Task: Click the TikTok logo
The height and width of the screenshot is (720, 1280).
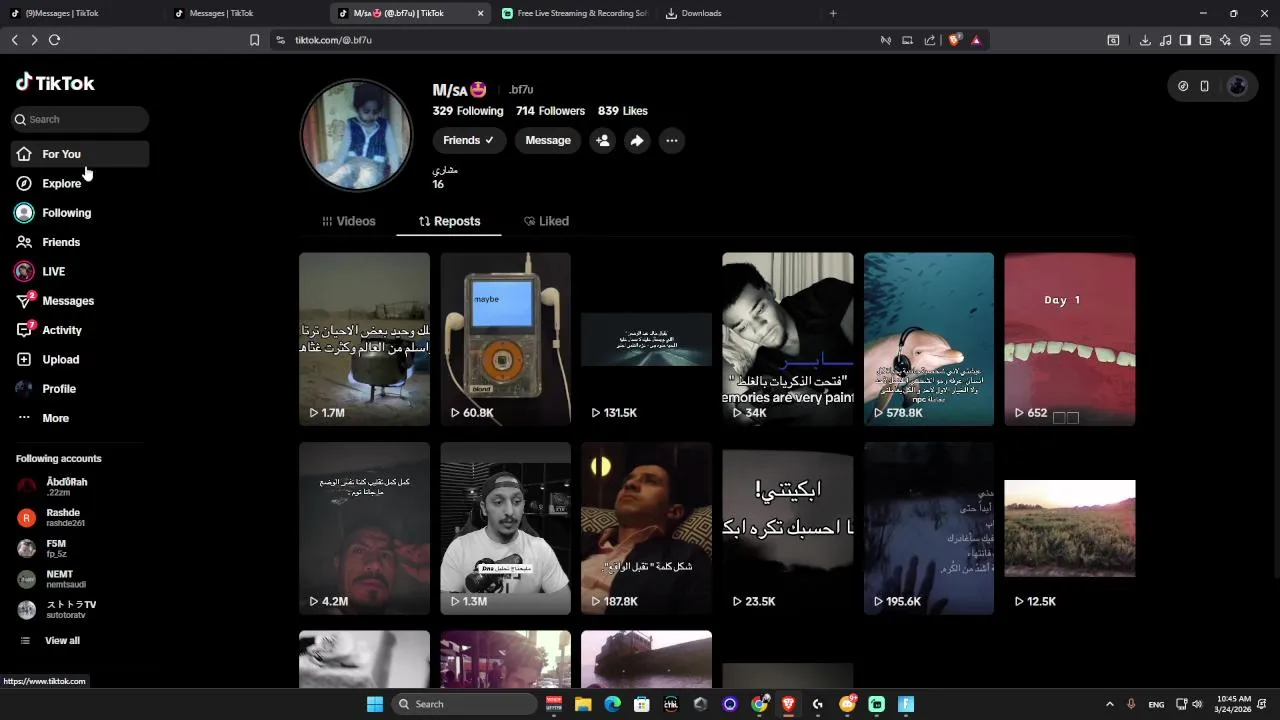Action: click(x=55, y=83)
